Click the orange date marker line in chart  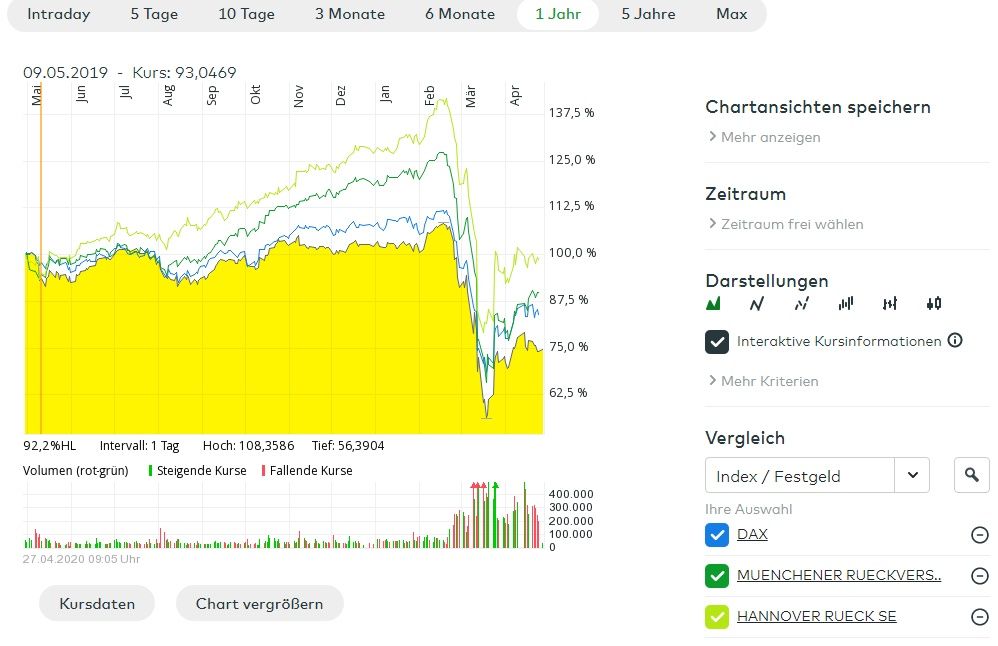point(41,260)
